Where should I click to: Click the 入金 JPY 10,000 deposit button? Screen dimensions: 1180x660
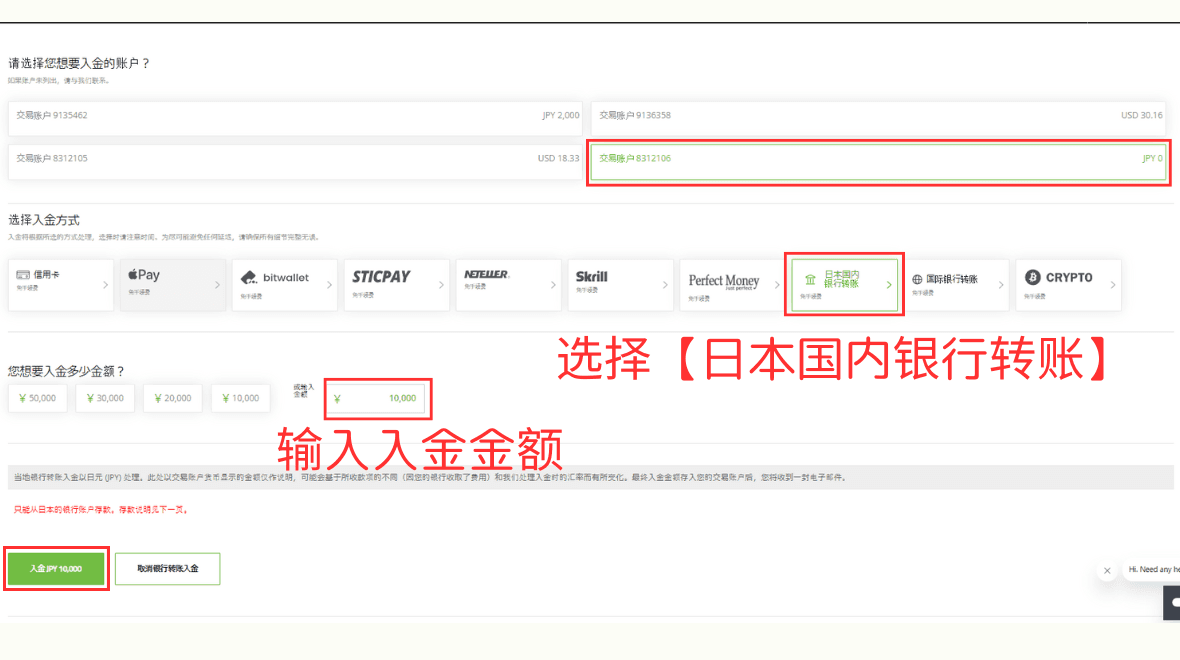(56, 568)
